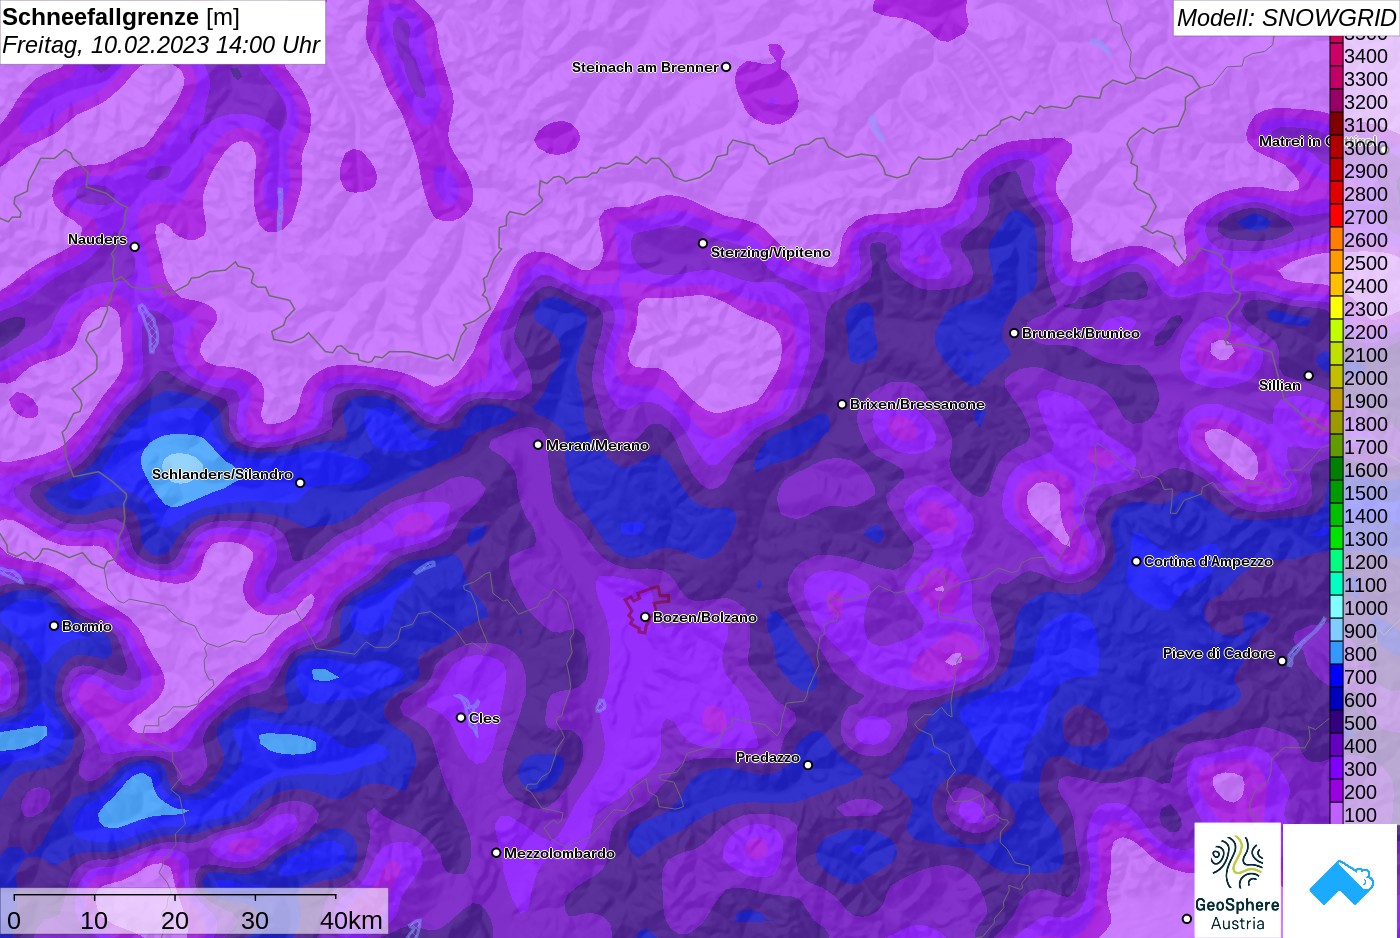Viewport: 1400px width, 938px height.
Task: Pick the legend color swatch for 1000
Action: (1336, 607)
